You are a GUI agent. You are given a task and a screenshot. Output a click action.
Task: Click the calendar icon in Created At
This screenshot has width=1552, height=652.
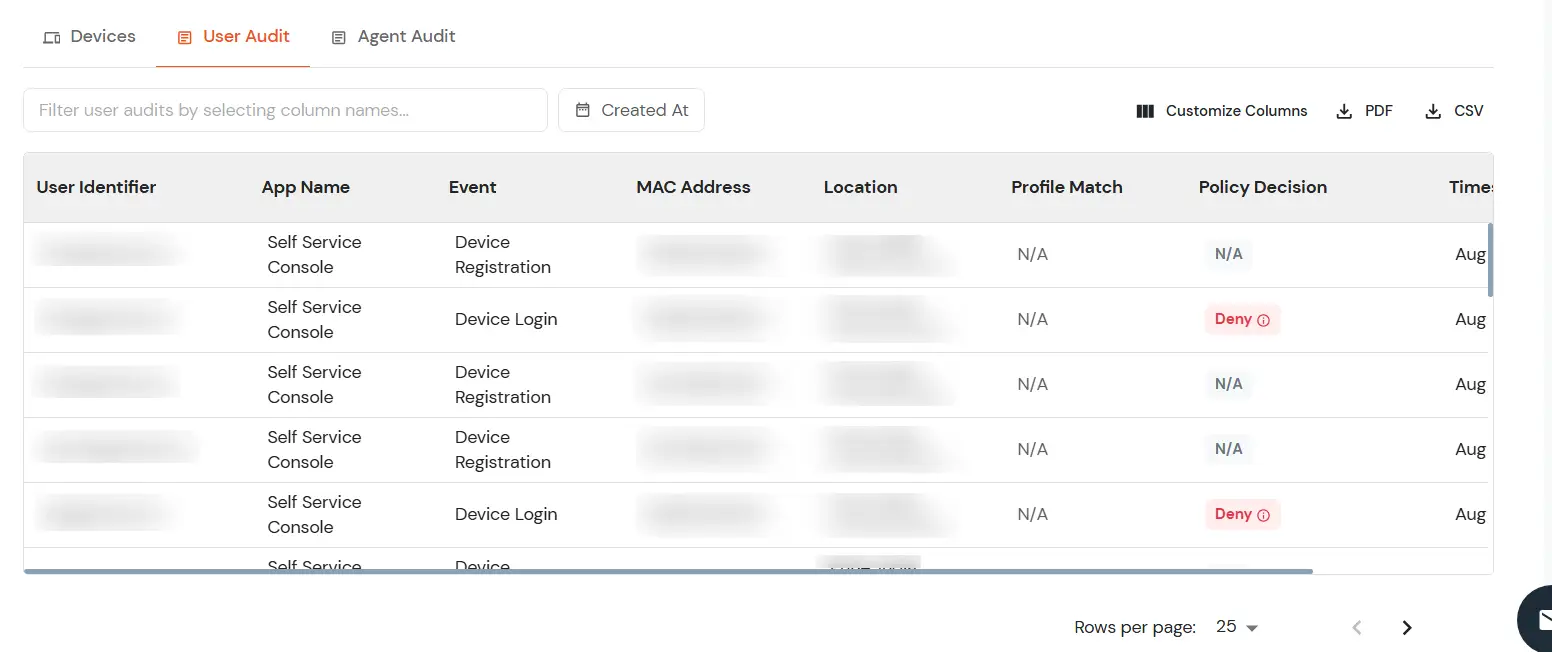pyautogui.click(x=583, y=110)
